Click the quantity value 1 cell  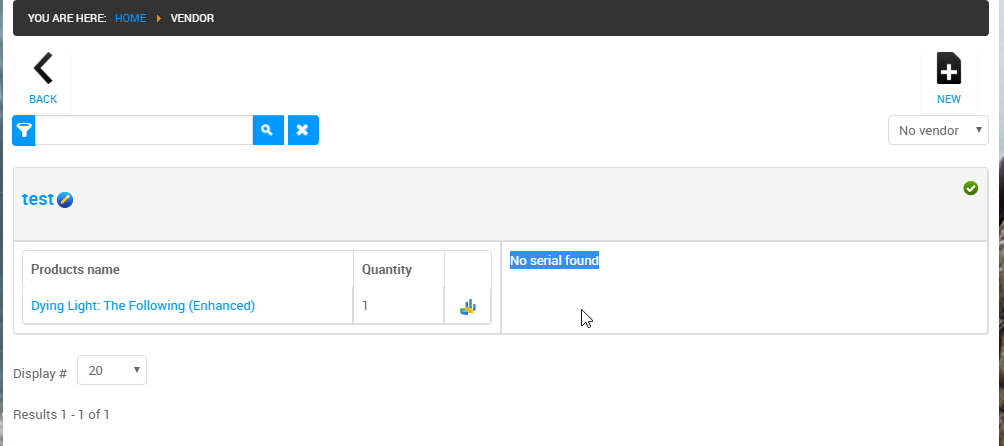pyautogui.click(x=398, y=306)
